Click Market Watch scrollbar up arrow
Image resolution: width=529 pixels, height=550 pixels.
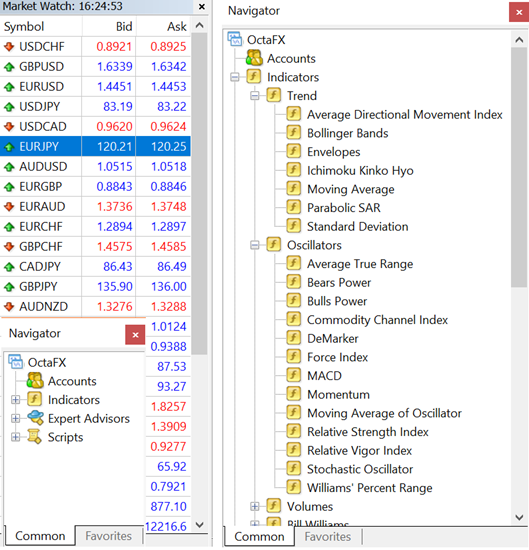(x=200, y=25)
